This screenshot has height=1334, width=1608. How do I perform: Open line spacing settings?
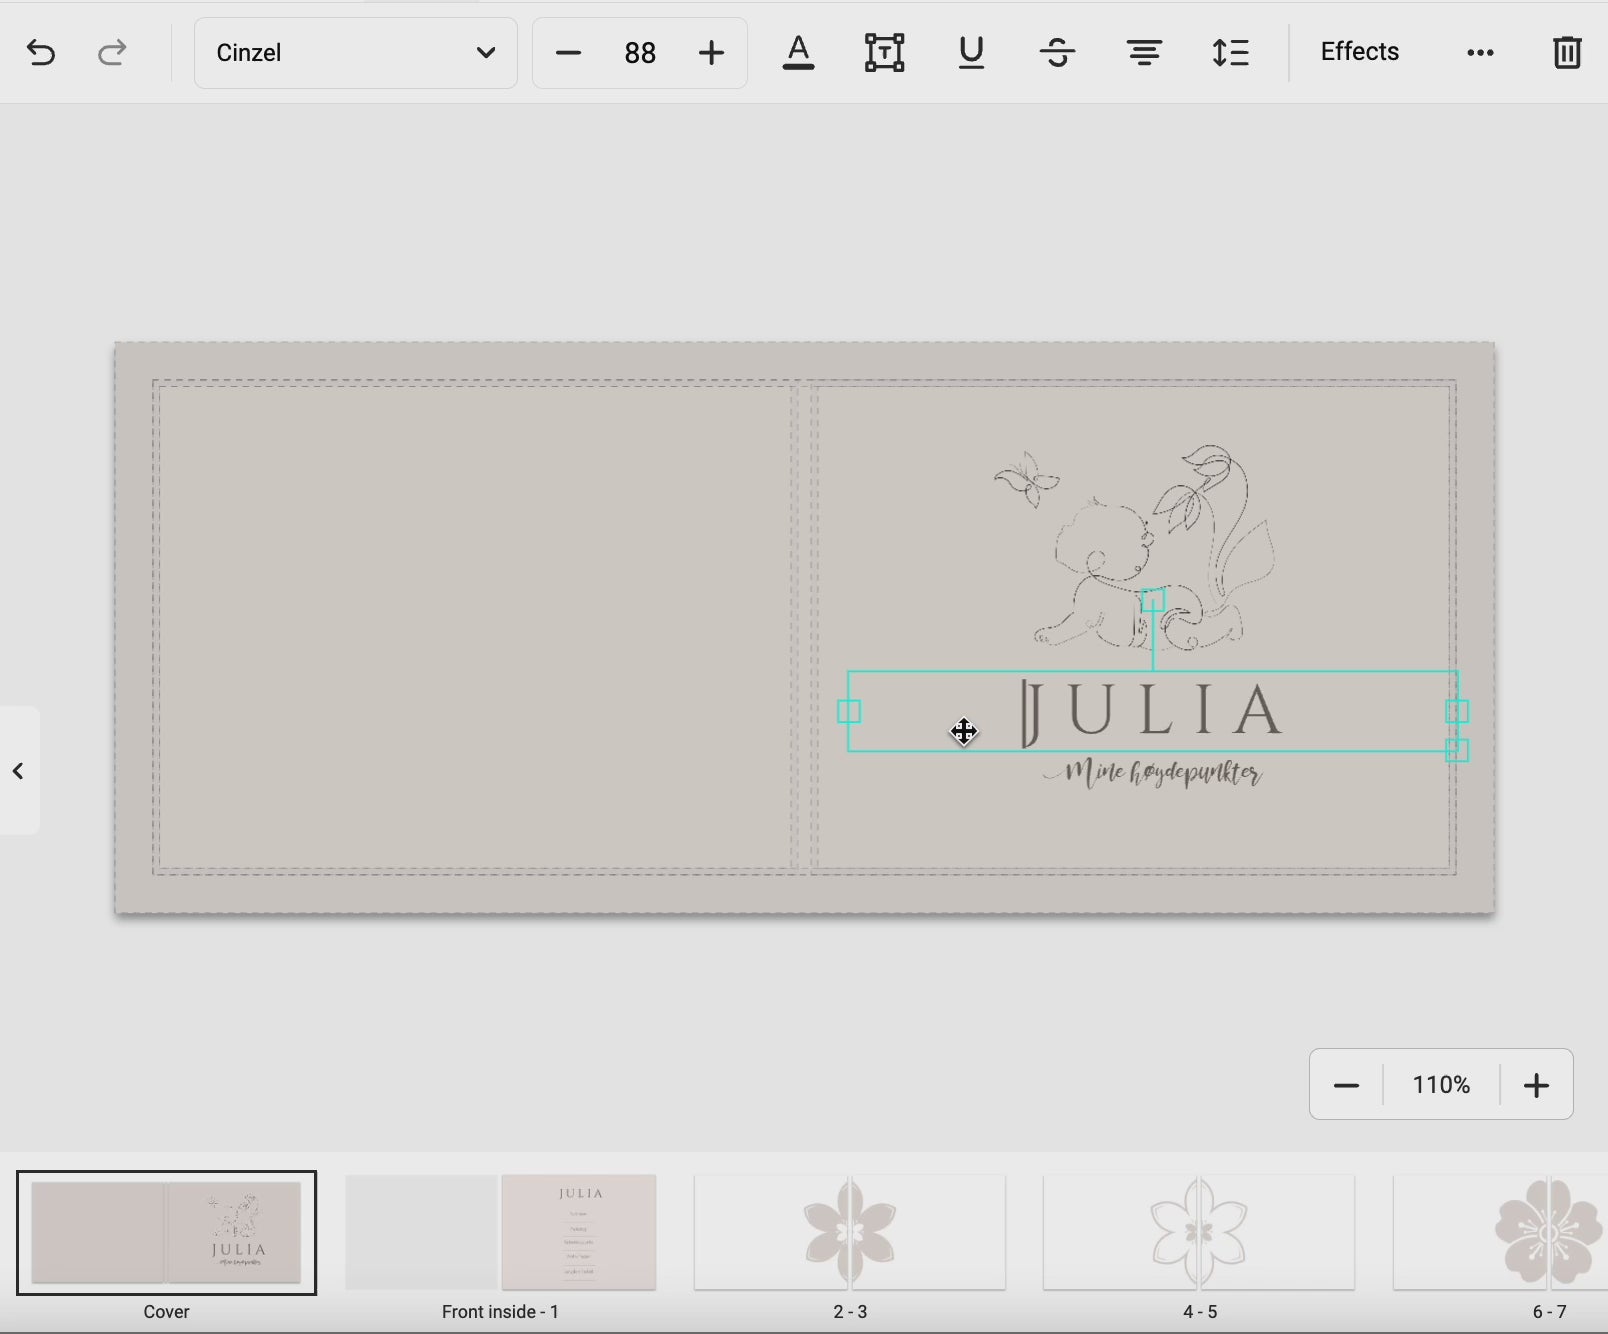(x=1230, y=53)
